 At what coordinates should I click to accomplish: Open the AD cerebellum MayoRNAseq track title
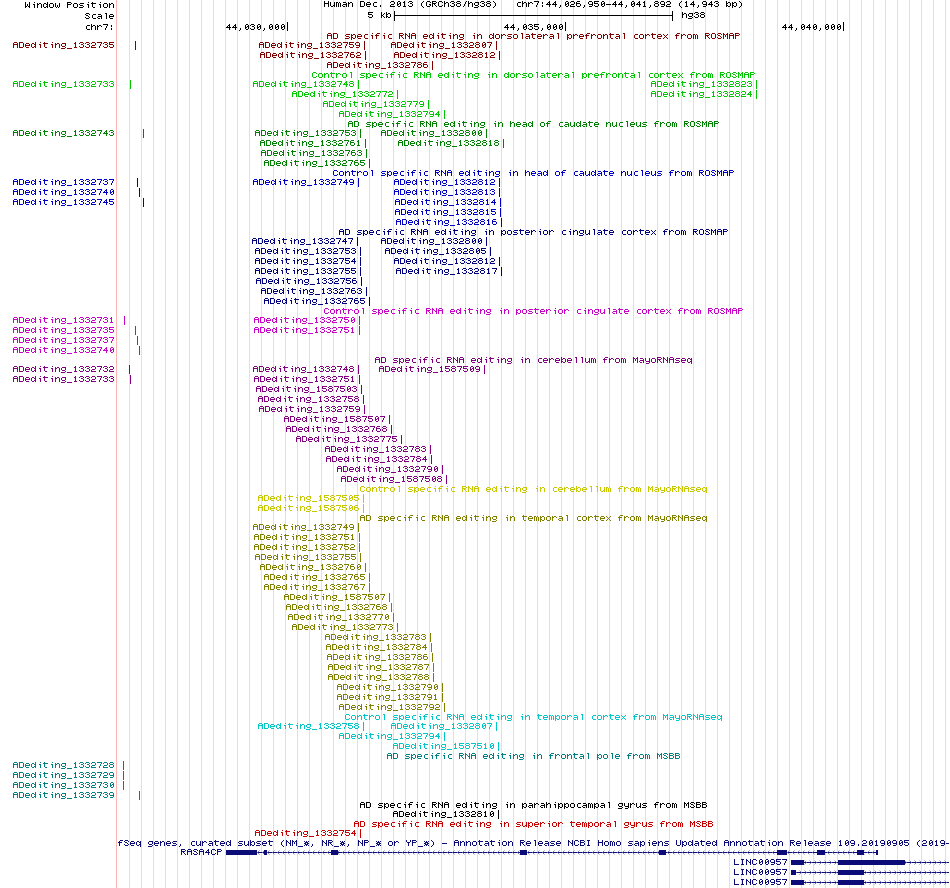(x=533, y=360)
